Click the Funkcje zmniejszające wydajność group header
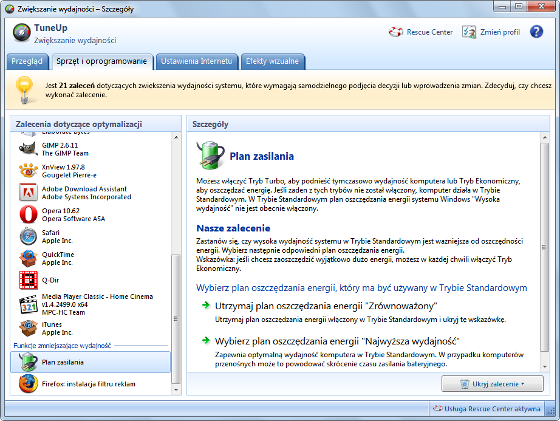This screenshot has height=421, width=560. [62, 345]
